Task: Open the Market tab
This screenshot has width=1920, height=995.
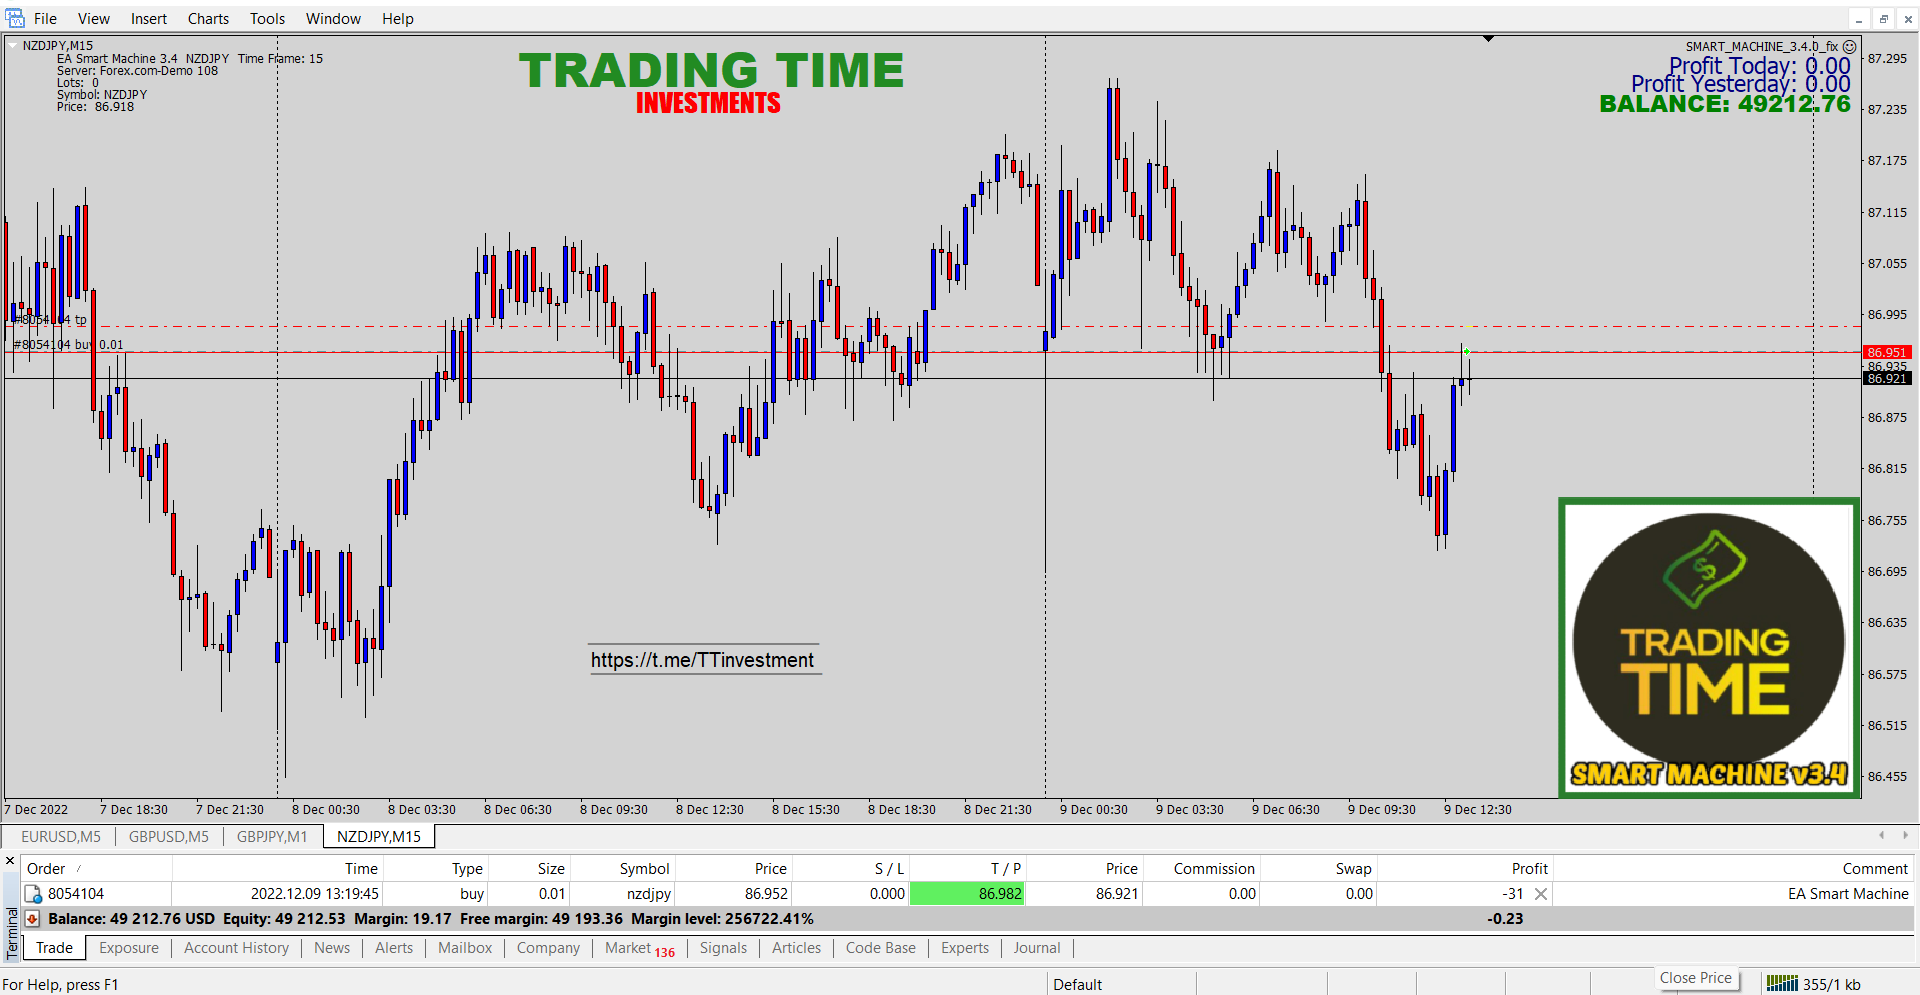Action: (x=640, y=949)
